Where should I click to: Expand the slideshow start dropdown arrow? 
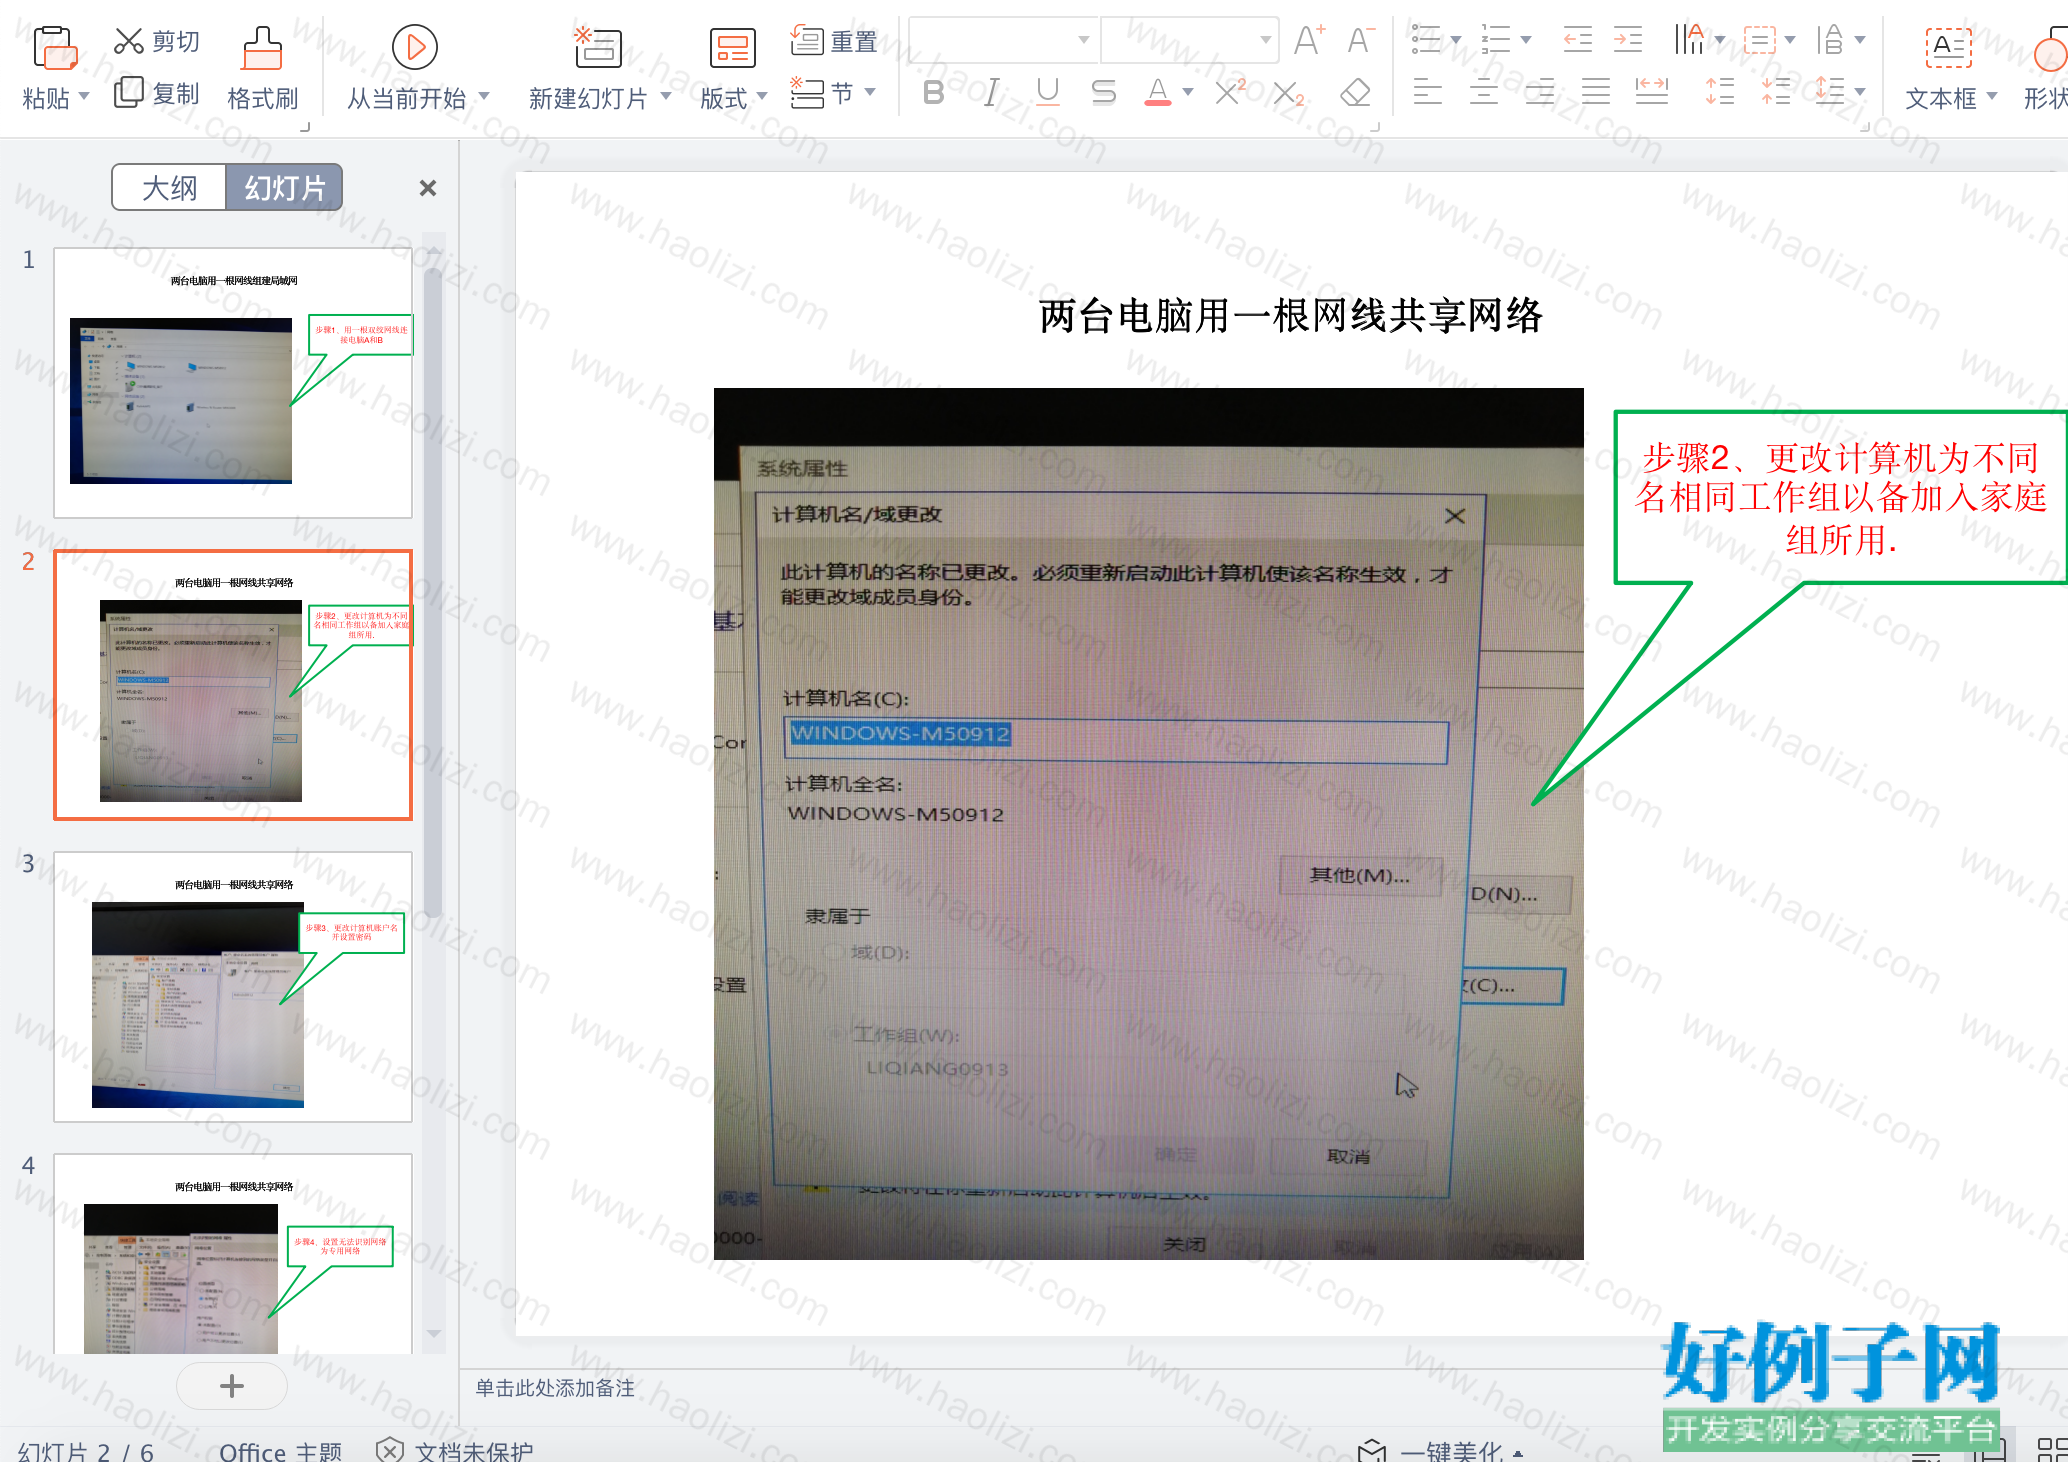point(484,97)
